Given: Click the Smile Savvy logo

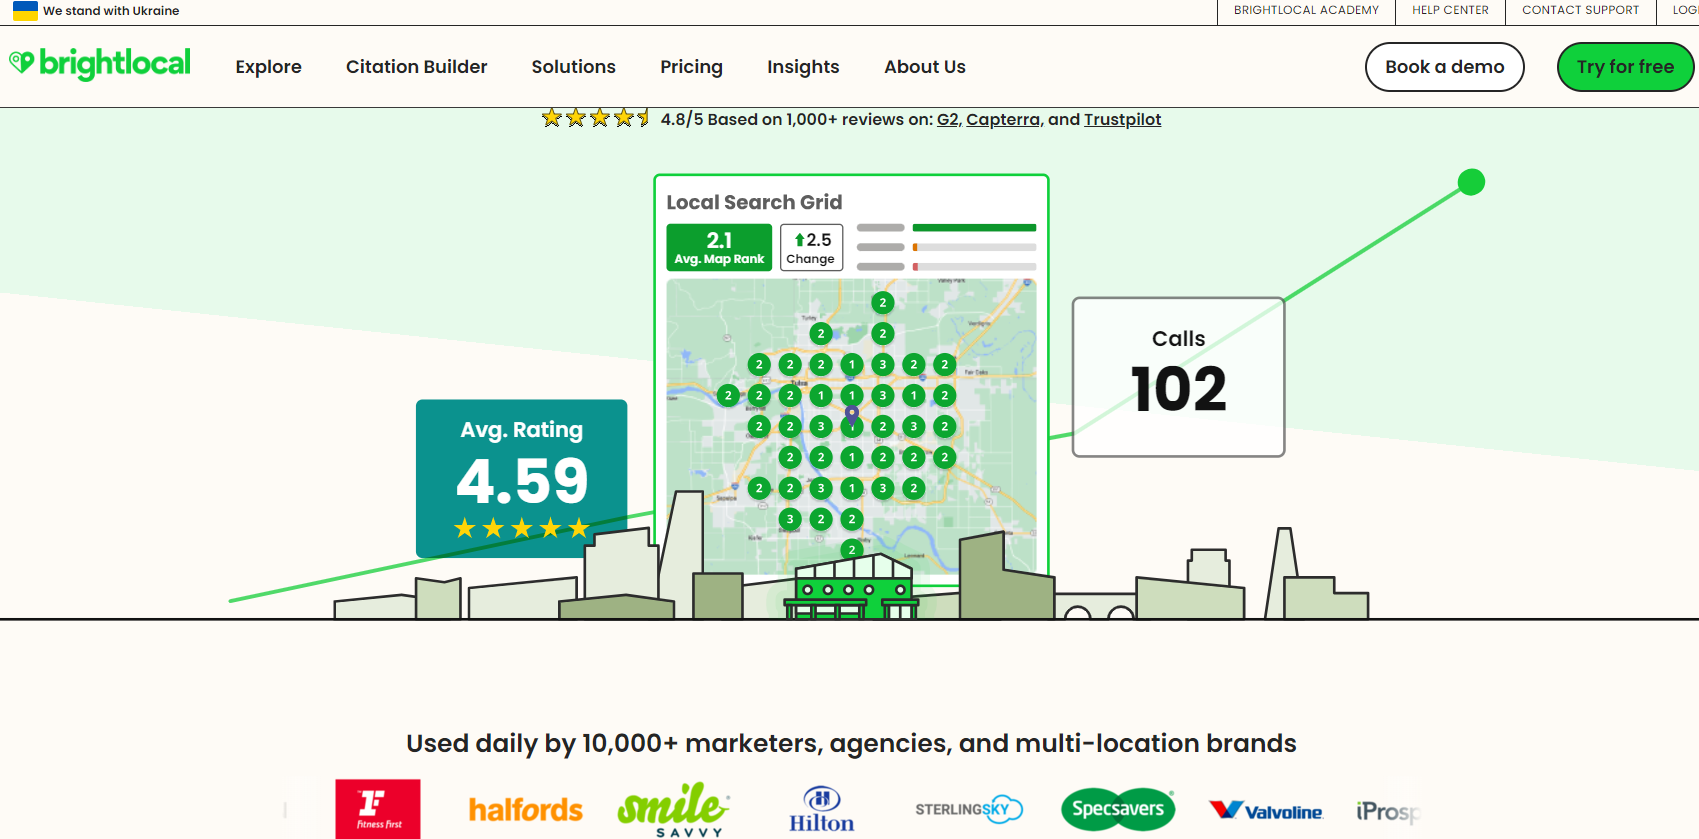Looking at the screenshot, I should pyautogui.click(x=673, y=809).
